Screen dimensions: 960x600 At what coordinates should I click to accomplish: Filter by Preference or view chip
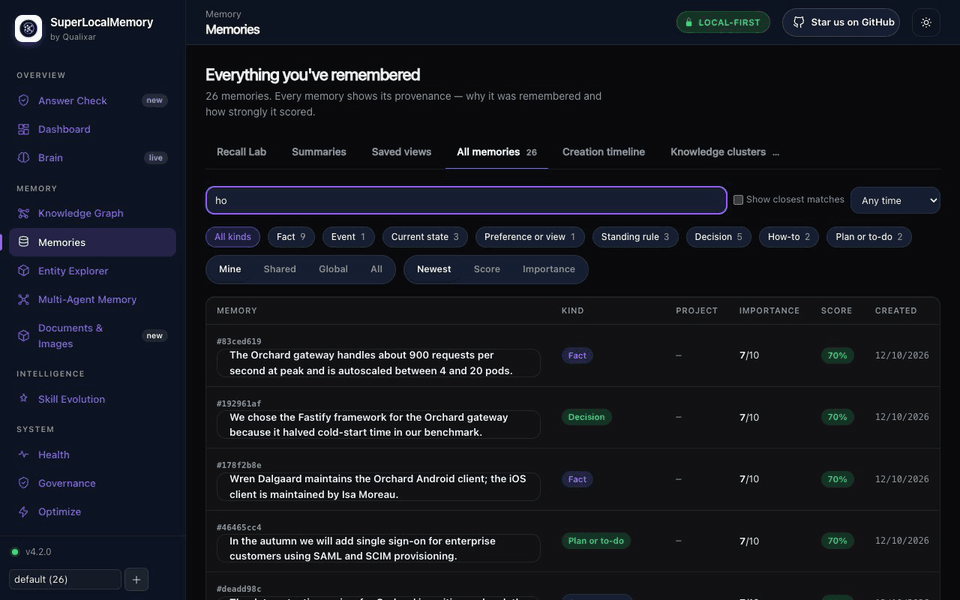tap(530, 237)
